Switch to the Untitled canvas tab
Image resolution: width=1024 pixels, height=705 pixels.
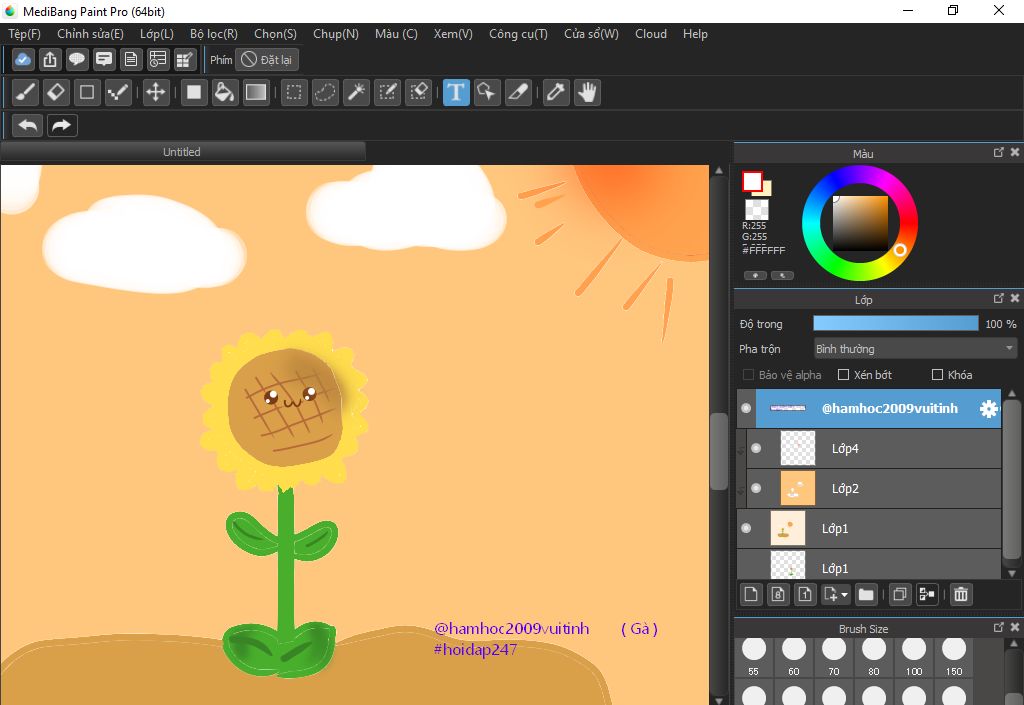pos(182,152)
